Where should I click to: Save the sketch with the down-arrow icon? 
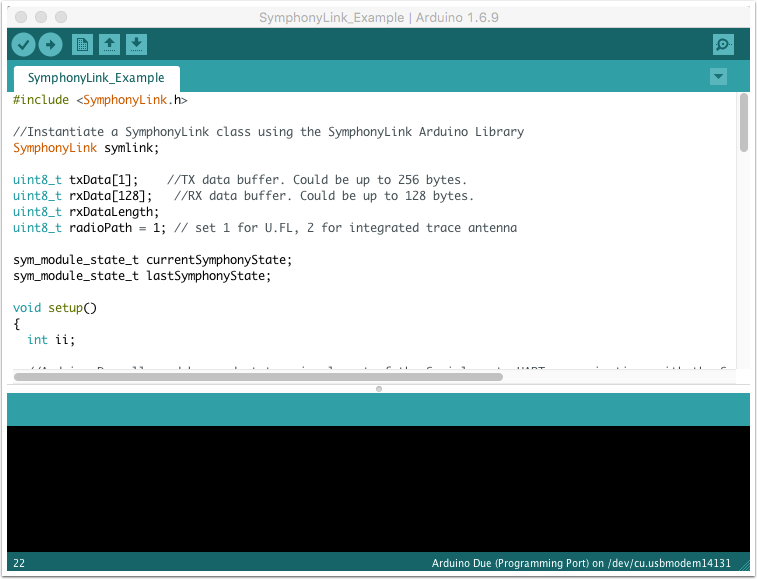click(136, 44)
